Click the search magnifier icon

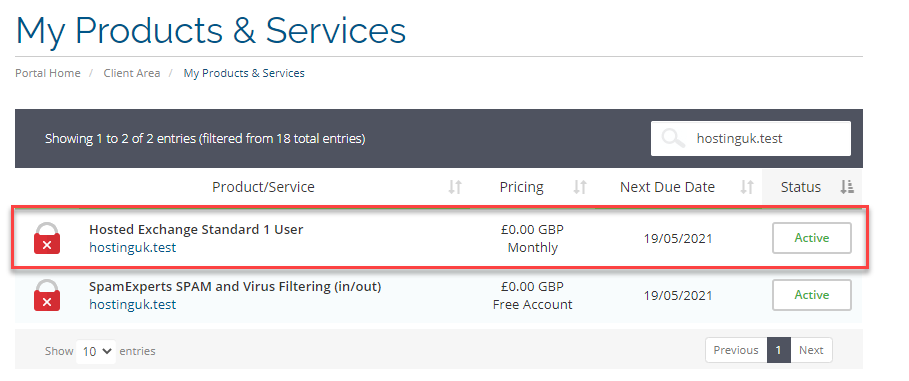673,139
